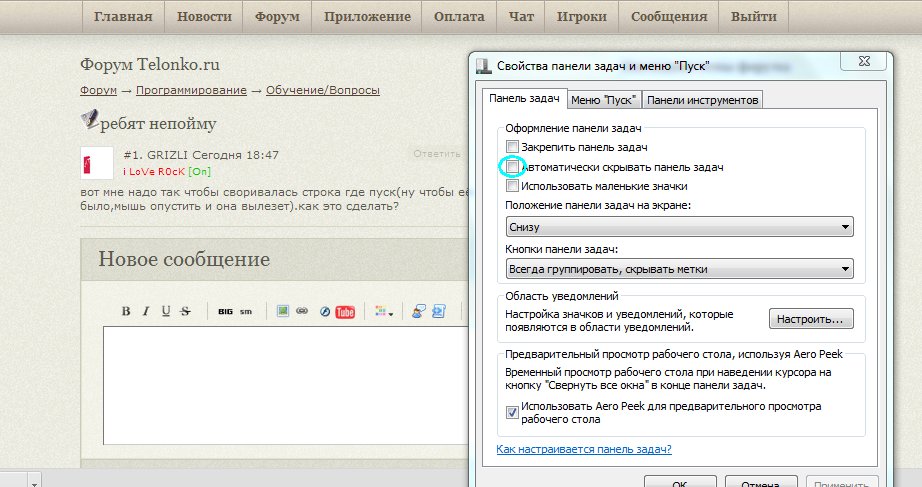This screenshot has height=487, width=922.
Task: Switch to Меню "Пуск" tab
Action: click(604, 100)
